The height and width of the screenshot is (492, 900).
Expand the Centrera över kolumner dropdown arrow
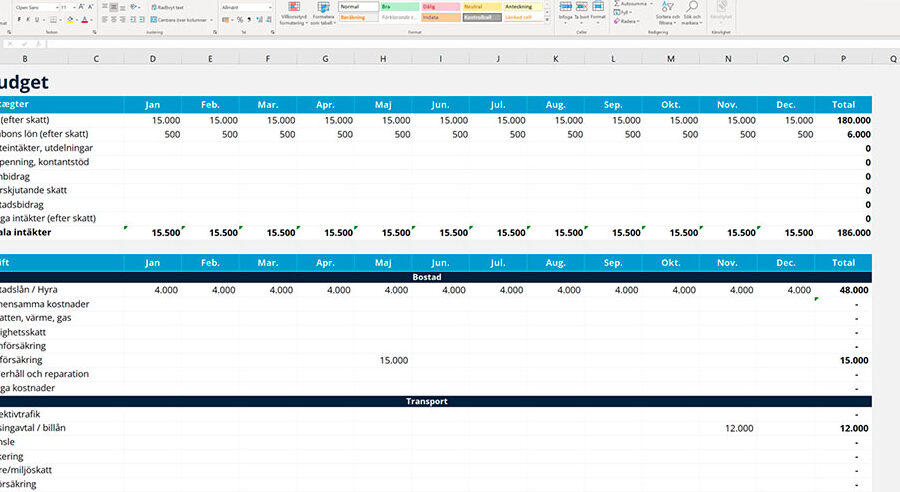(x=211, y=20)
